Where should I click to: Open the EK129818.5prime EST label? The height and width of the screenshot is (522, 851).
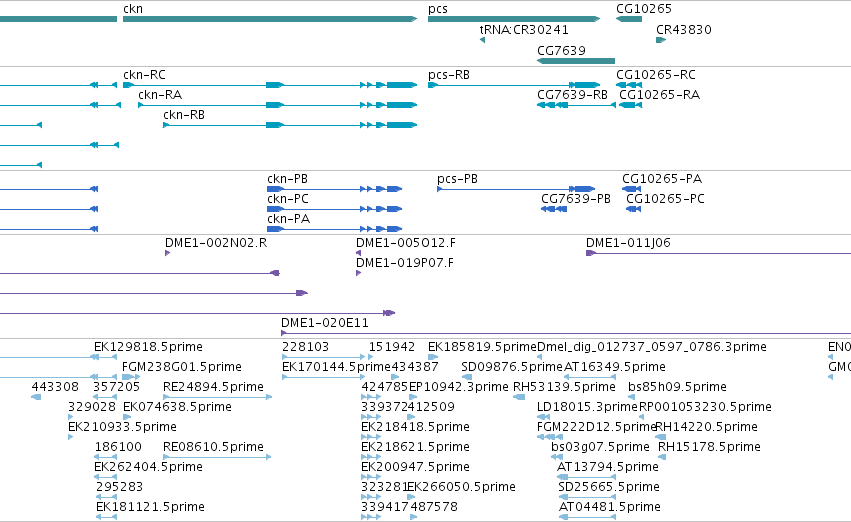(148, 346)
